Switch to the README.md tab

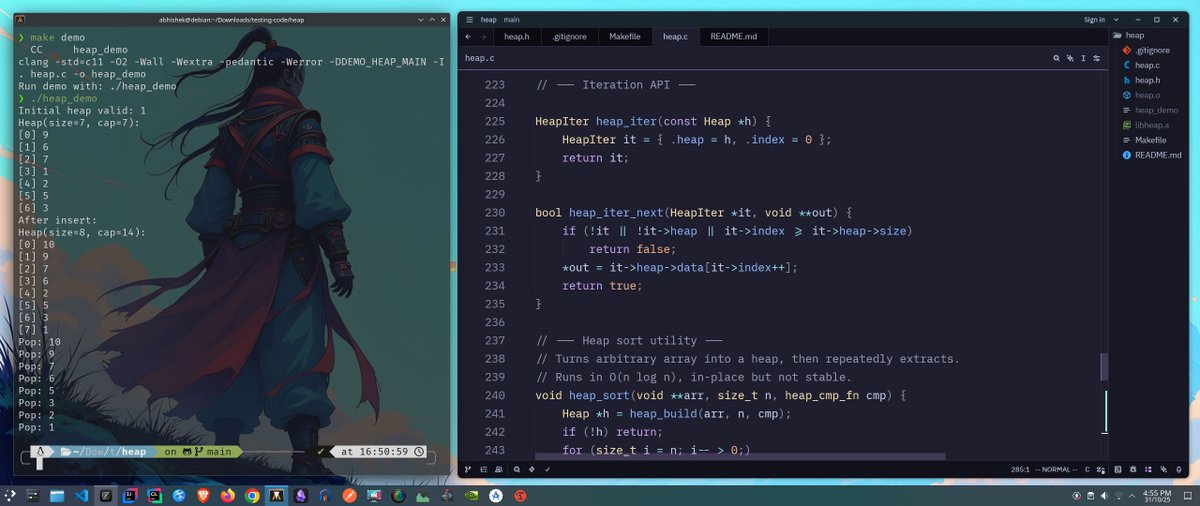[733, 37]
